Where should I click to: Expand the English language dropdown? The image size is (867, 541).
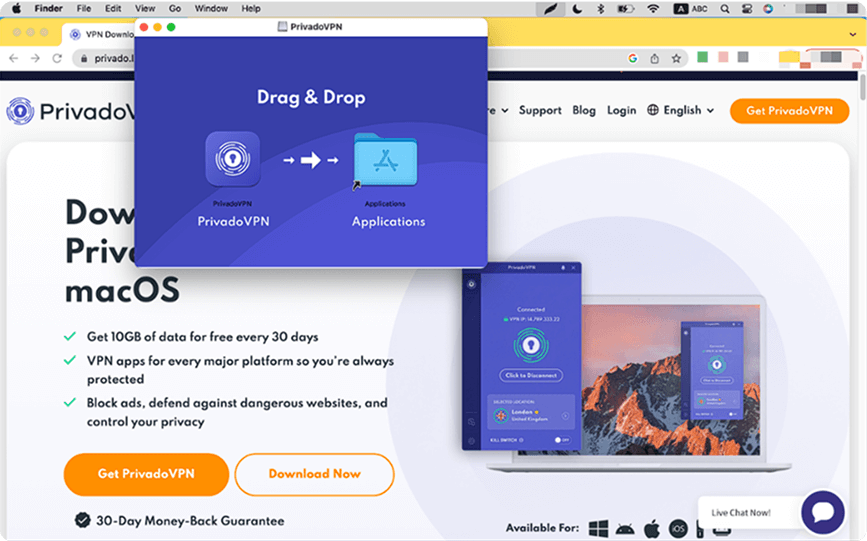[x=681, y=111]
